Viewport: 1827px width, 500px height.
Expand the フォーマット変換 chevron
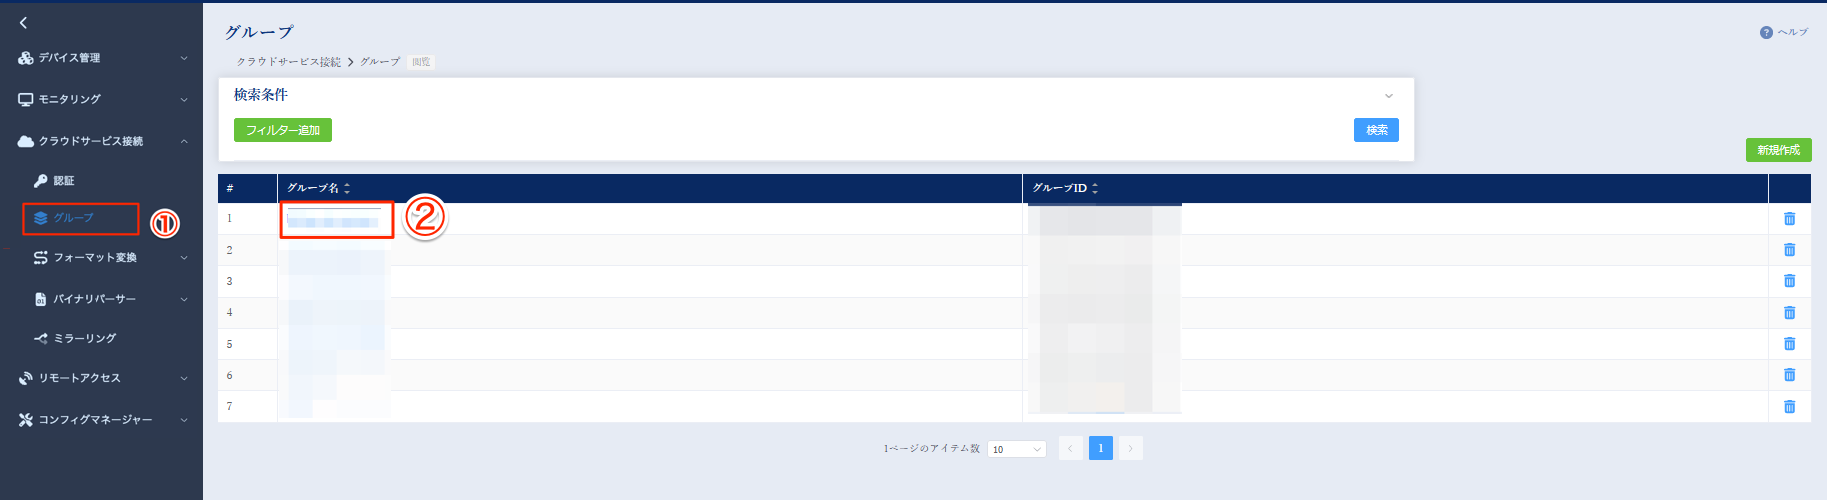[184, 257]
